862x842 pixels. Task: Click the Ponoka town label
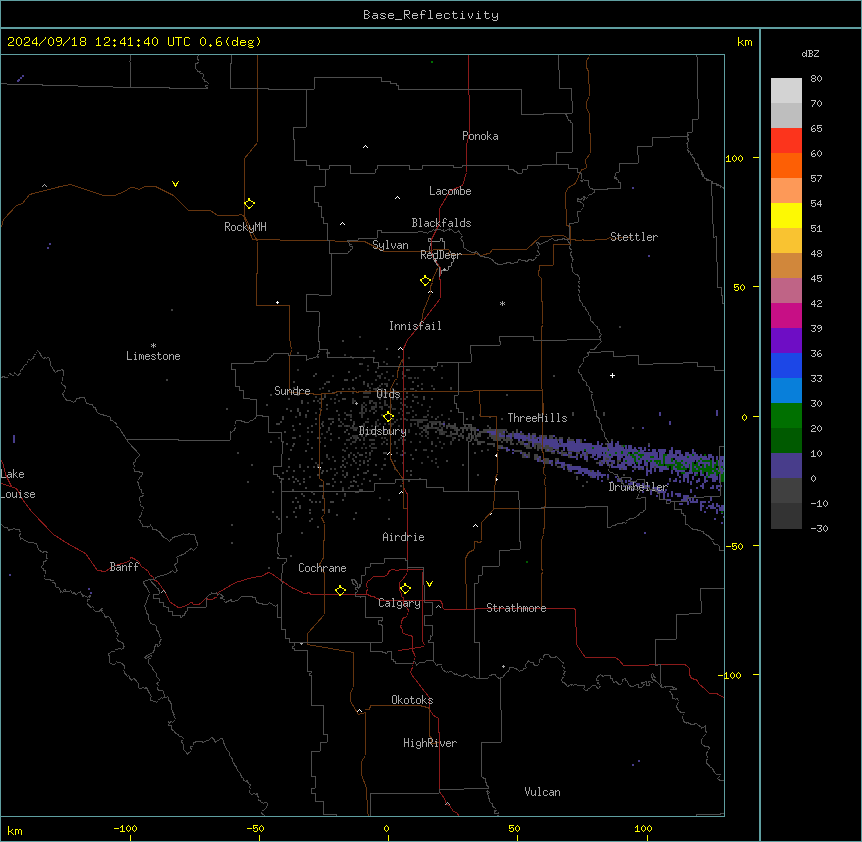[480, 136]
